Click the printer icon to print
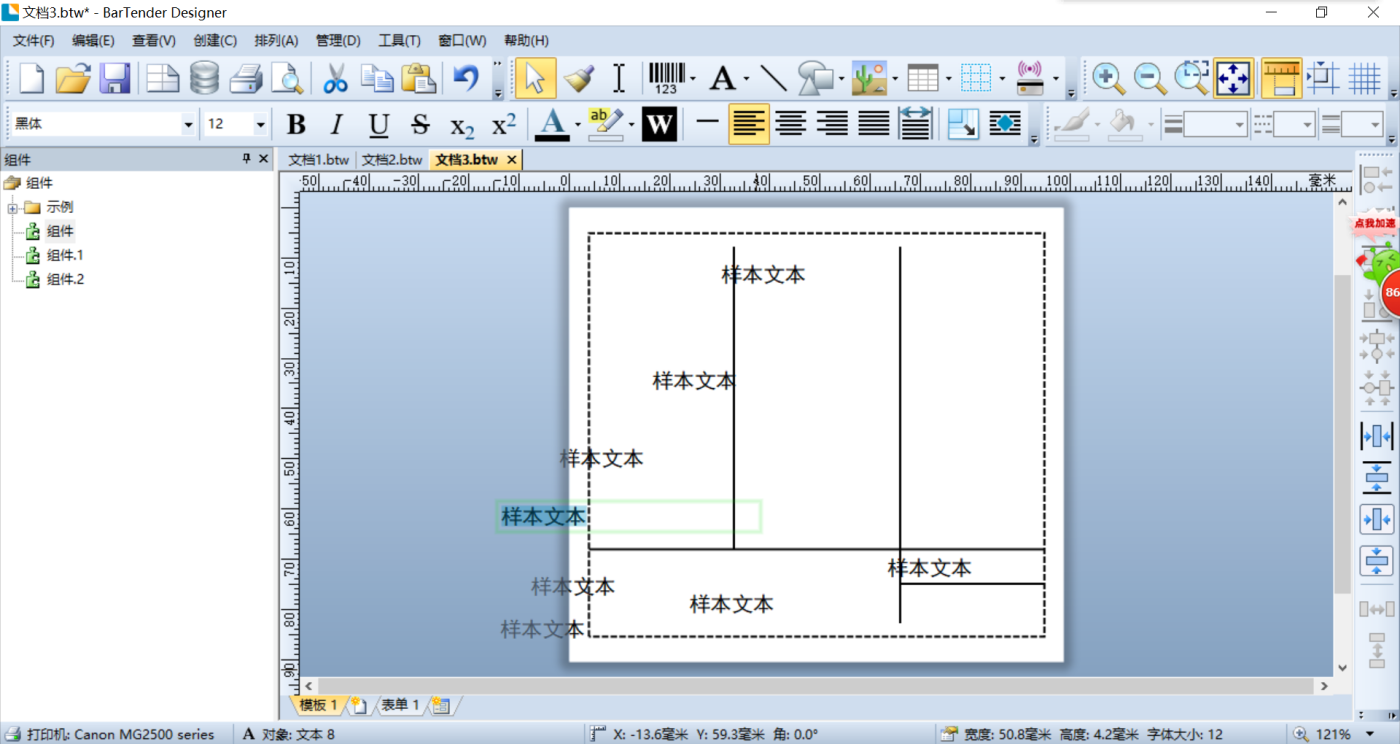This screenshot has height=744, width=1400. (x=246, y=78)
